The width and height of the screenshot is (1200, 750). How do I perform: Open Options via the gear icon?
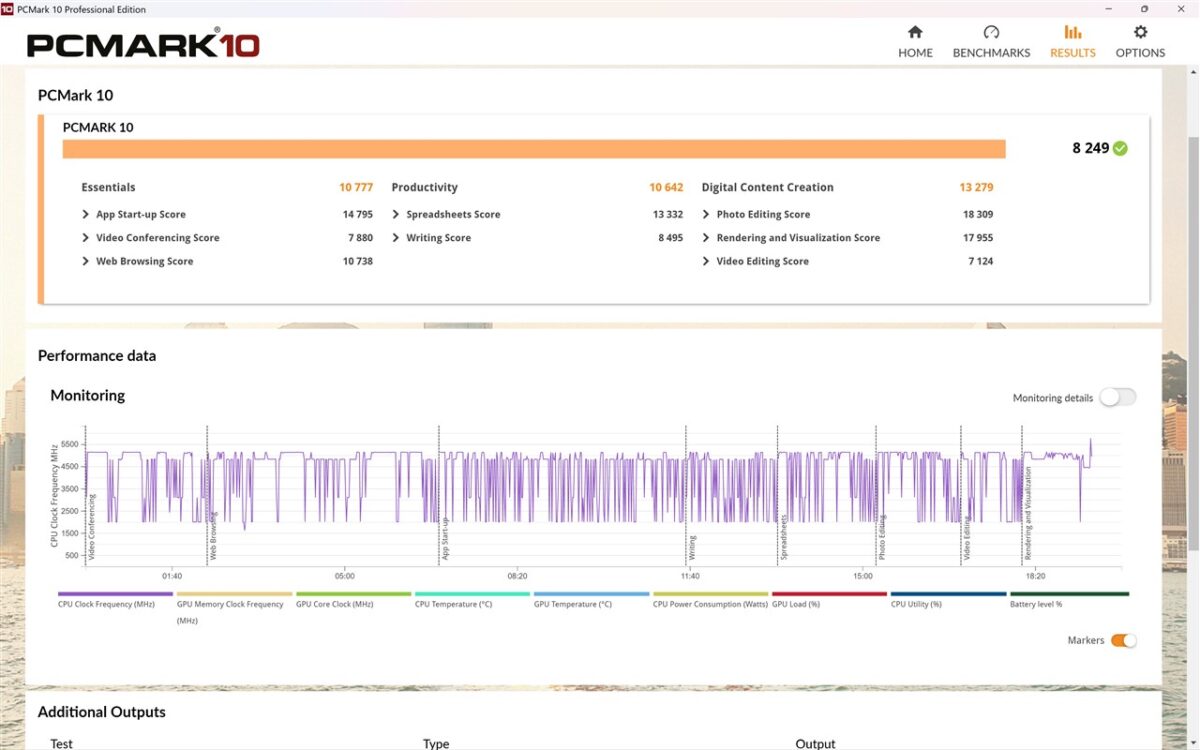point(1140,32)
